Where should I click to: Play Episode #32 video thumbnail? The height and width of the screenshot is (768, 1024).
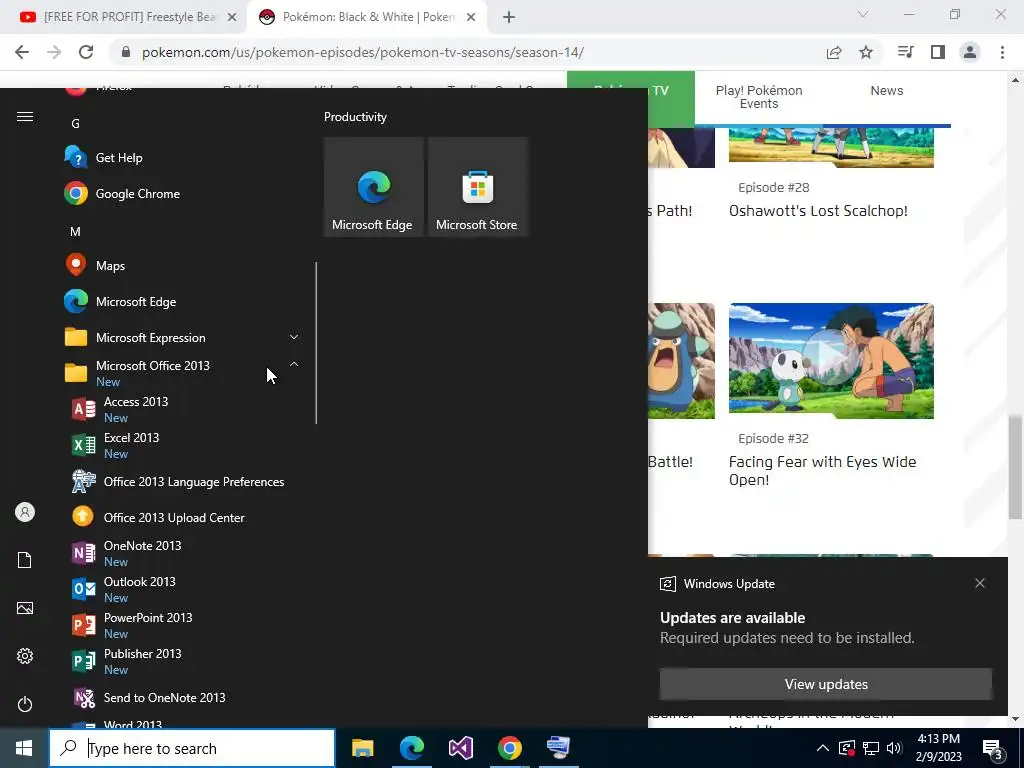click(831, 360)
